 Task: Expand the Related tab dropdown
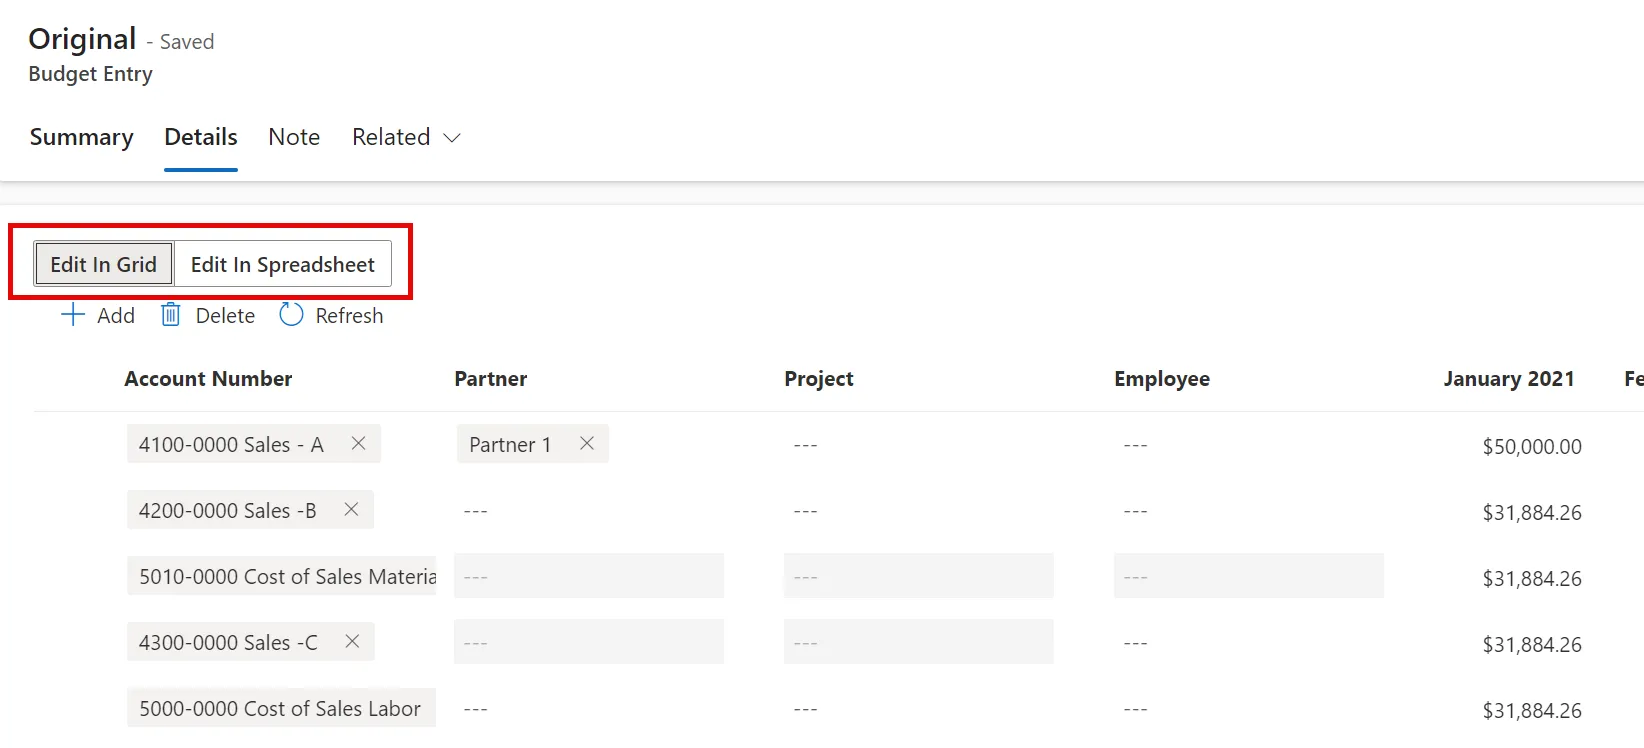pyautogui.click(x=452, y=138)
